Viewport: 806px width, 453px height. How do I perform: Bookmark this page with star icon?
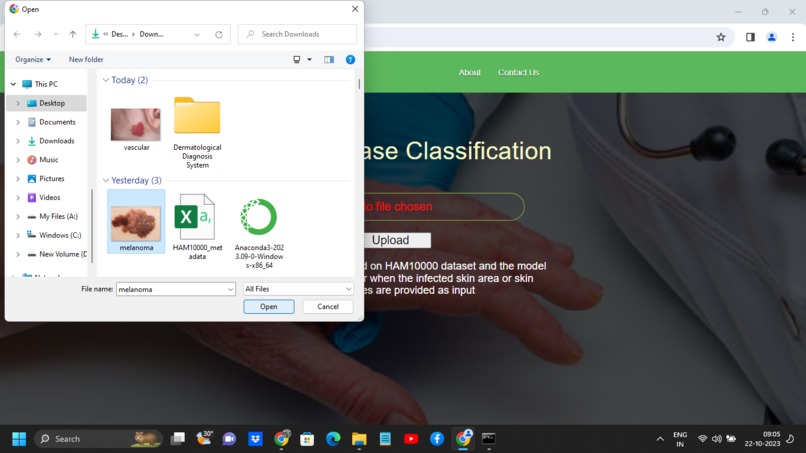(721, 37)
